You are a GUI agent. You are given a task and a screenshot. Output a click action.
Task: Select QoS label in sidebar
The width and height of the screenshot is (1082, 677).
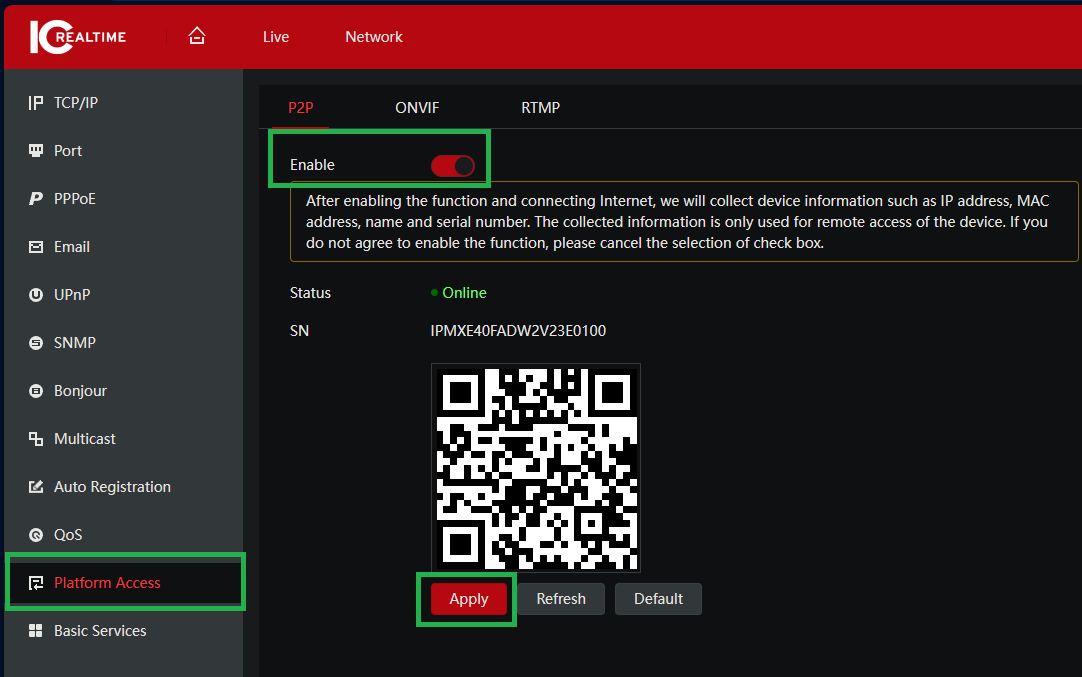[x=68, y=535]
